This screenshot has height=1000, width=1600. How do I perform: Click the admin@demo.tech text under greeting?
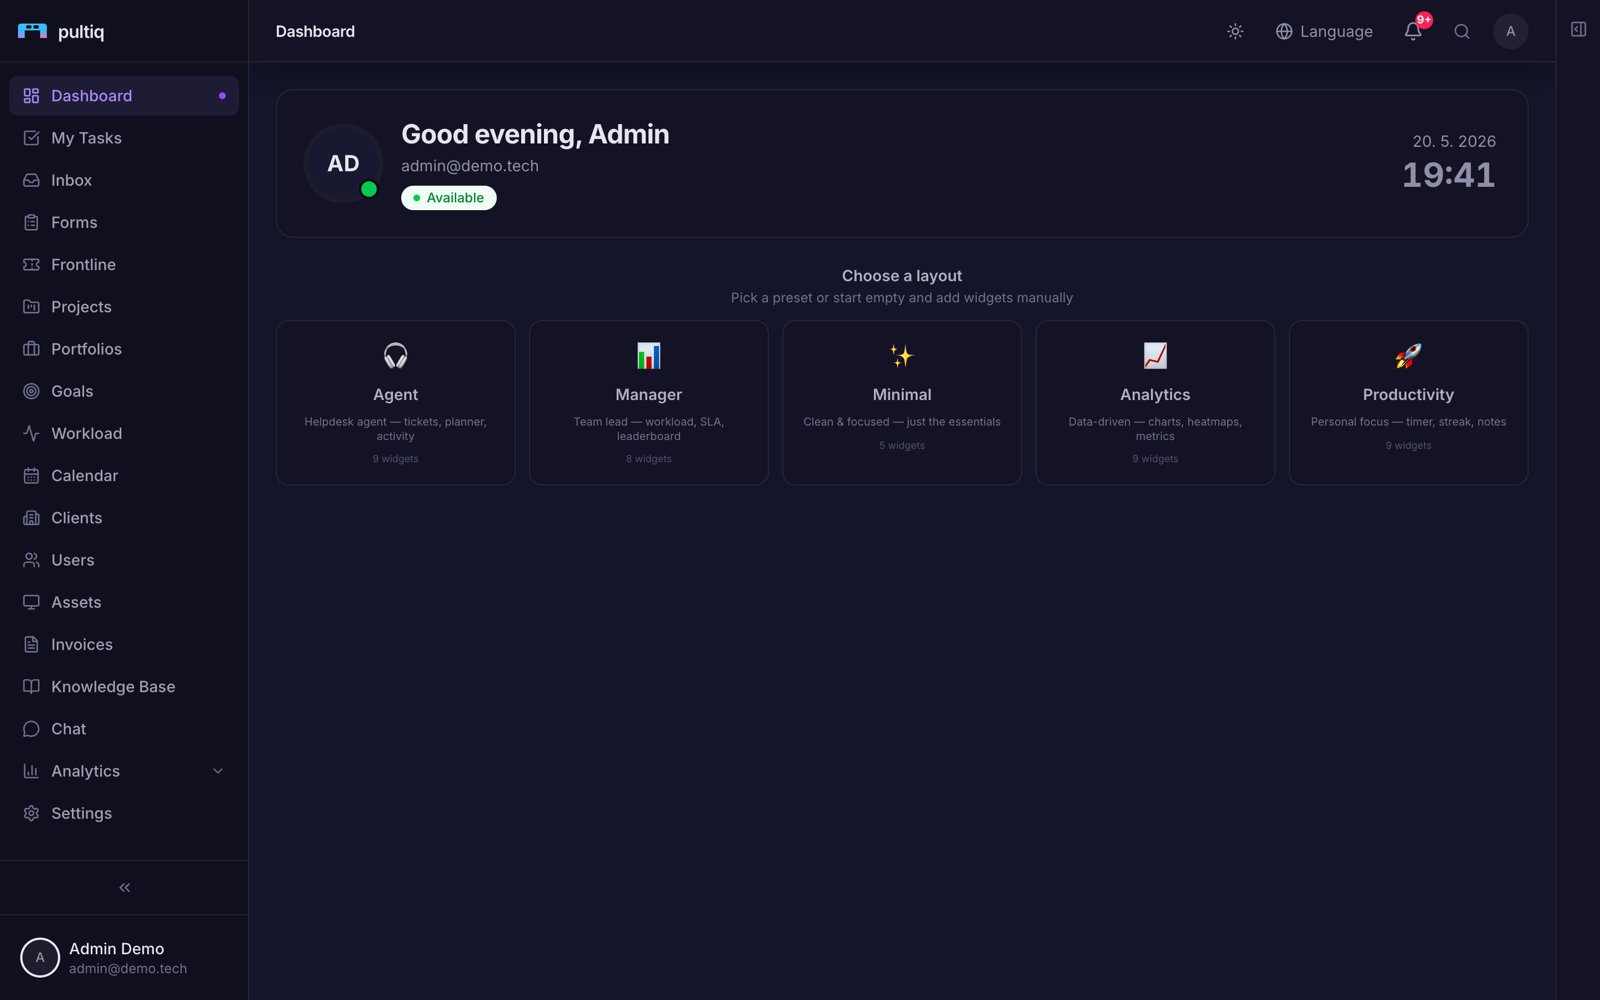click(x=470, y=166)
